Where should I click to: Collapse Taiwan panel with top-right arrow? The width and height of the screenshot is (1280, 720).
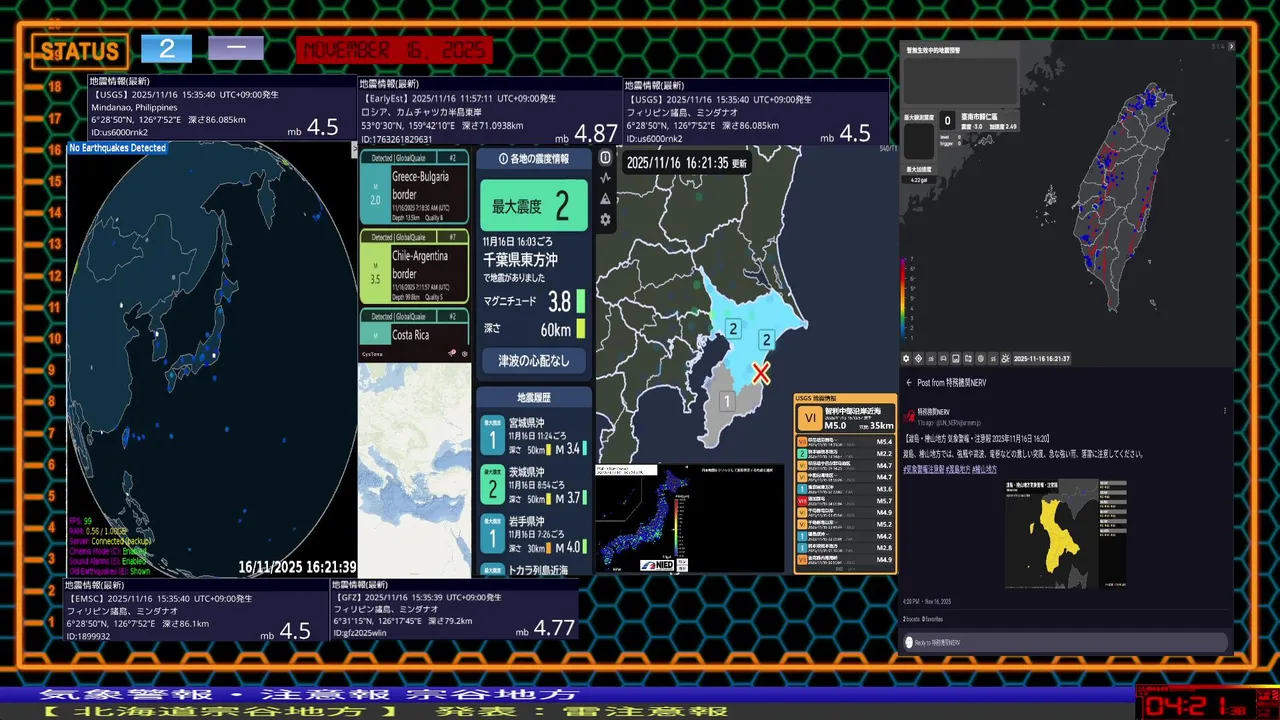click(1231, 46)
